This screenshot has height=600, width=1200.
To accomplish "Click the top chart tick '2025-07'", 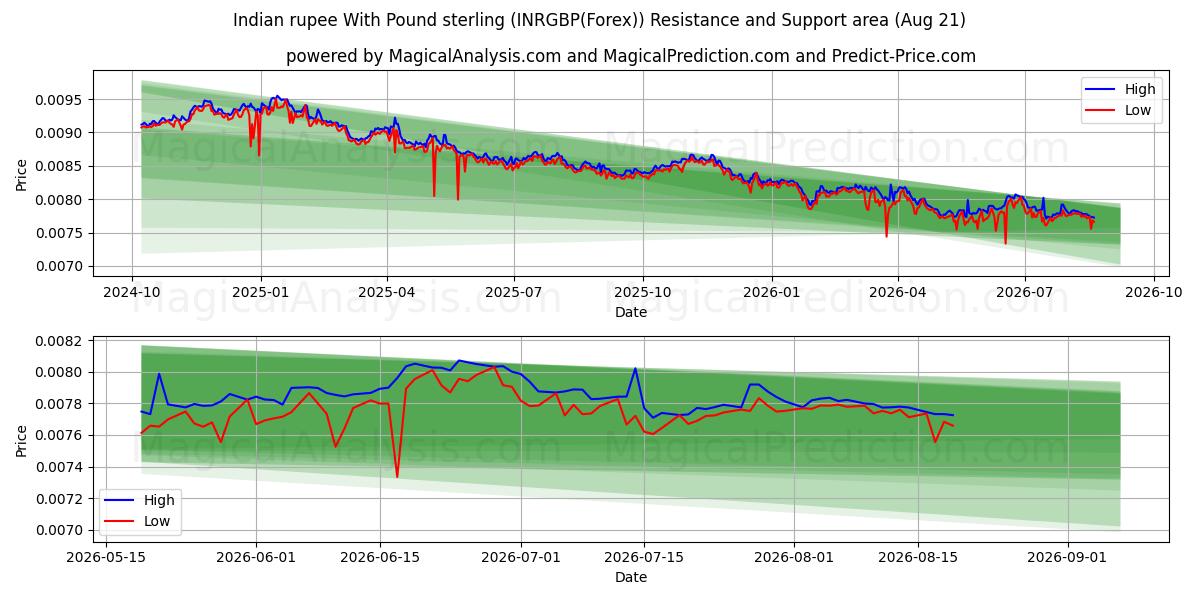I will click(514, 293).
